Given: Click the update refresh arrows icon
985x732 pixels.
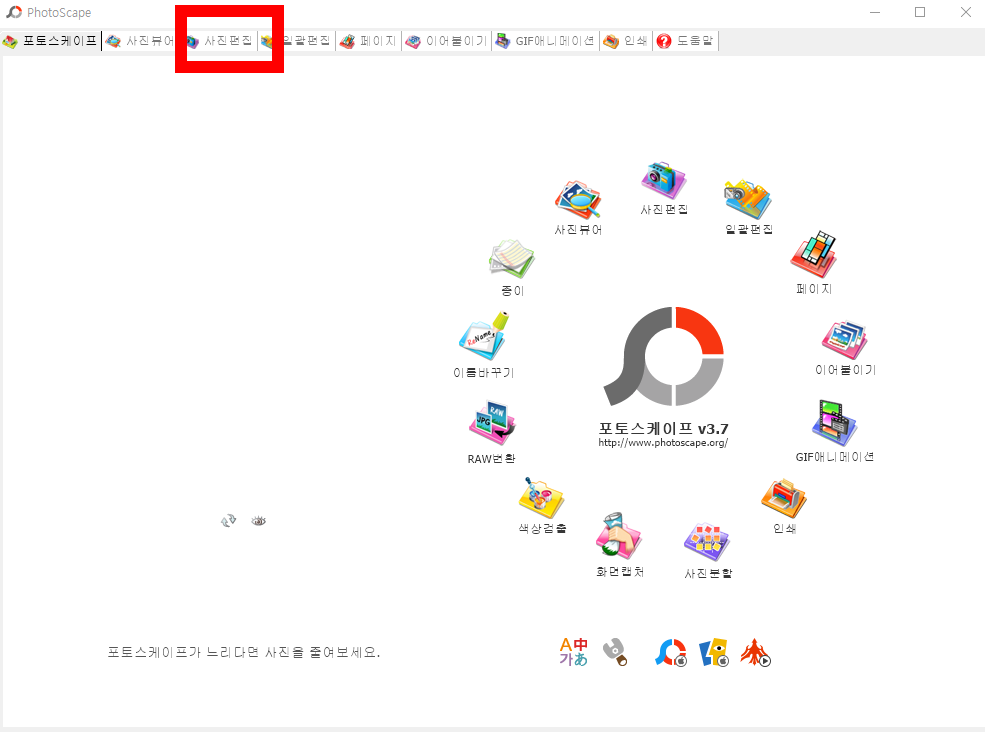Looking at the screenshot, I should pyautogui.click(x=228, y=520).
